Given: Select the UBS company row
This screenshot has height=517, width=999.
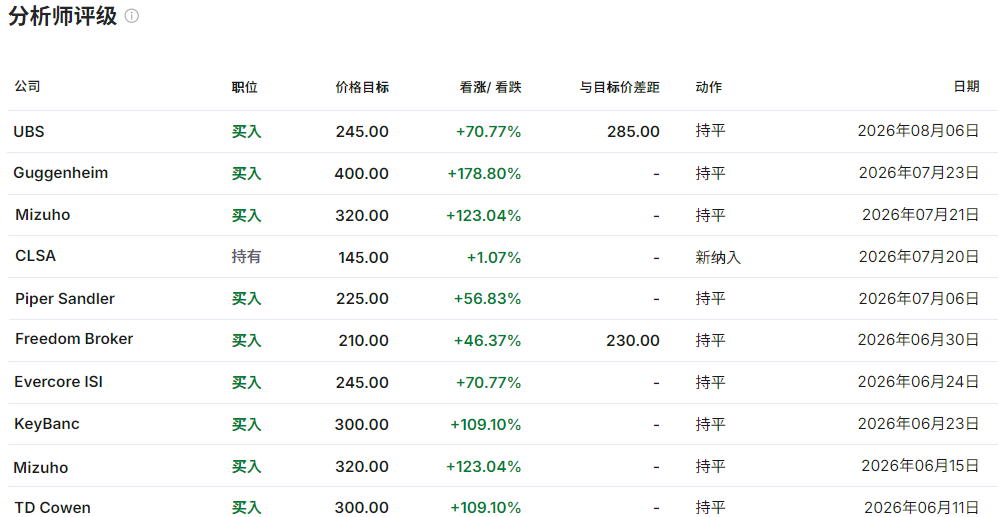Looking at the screenshot, I should (503, 131).
